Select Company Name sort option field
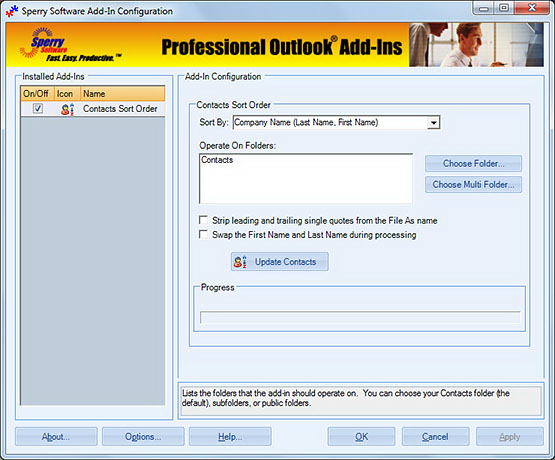 click(x=337, y=122)
